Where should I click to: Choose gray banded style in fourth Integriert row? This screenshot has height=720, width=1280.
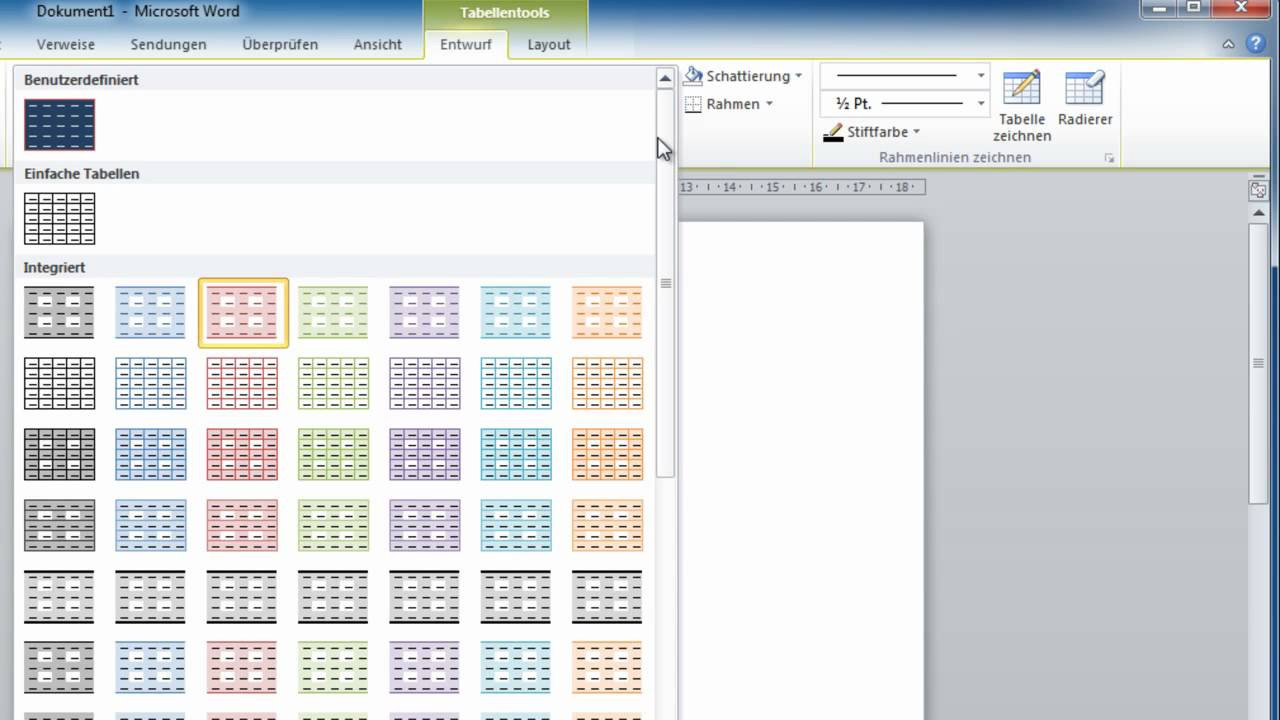59,526
